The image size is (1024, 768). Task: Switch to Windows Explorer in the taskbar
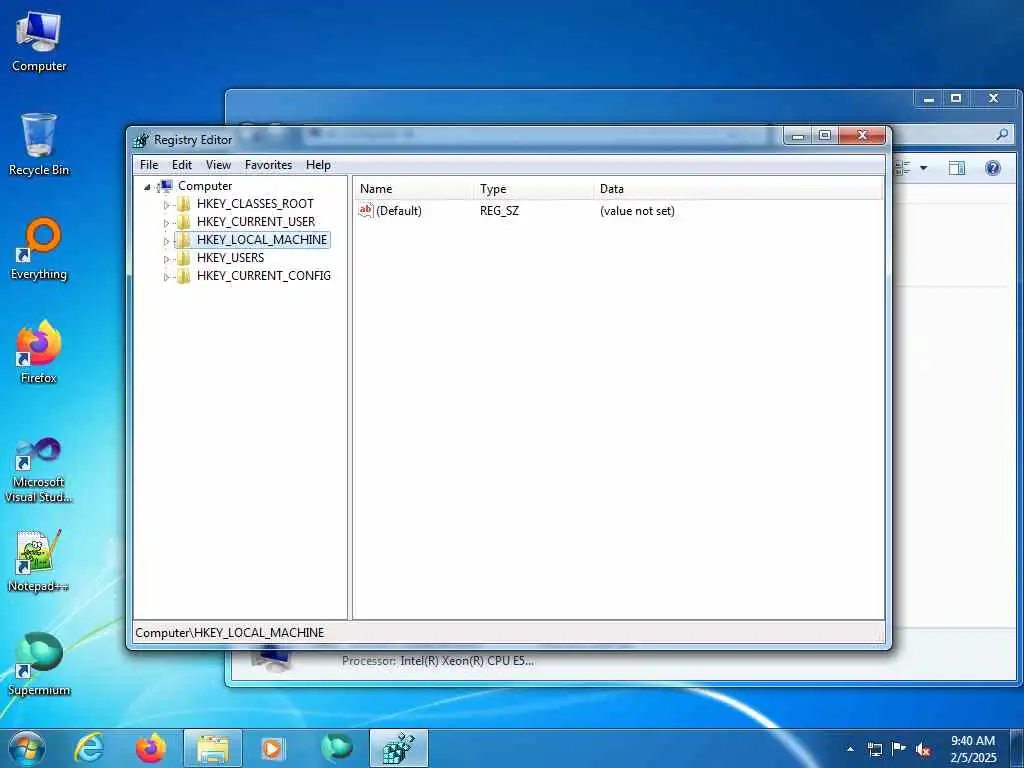[213, 748]
